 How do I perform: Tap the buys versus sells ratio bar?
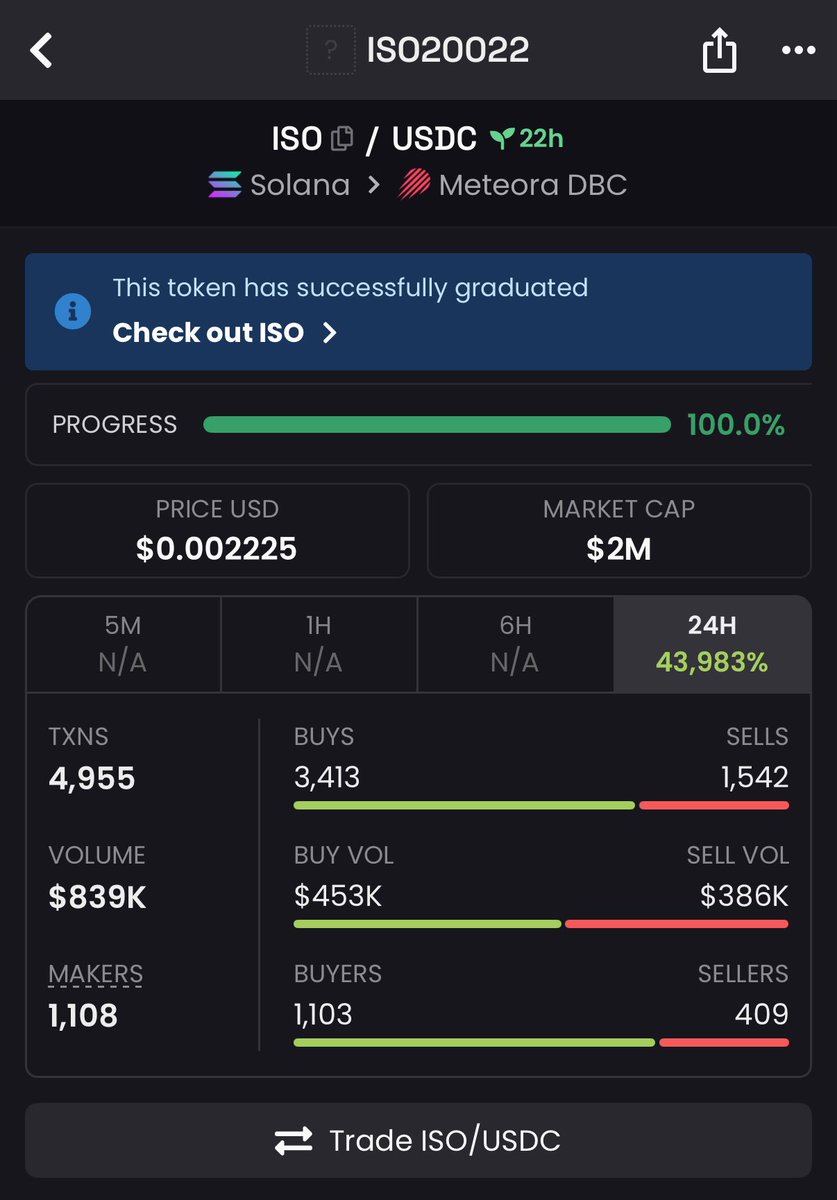click(541, 805)
